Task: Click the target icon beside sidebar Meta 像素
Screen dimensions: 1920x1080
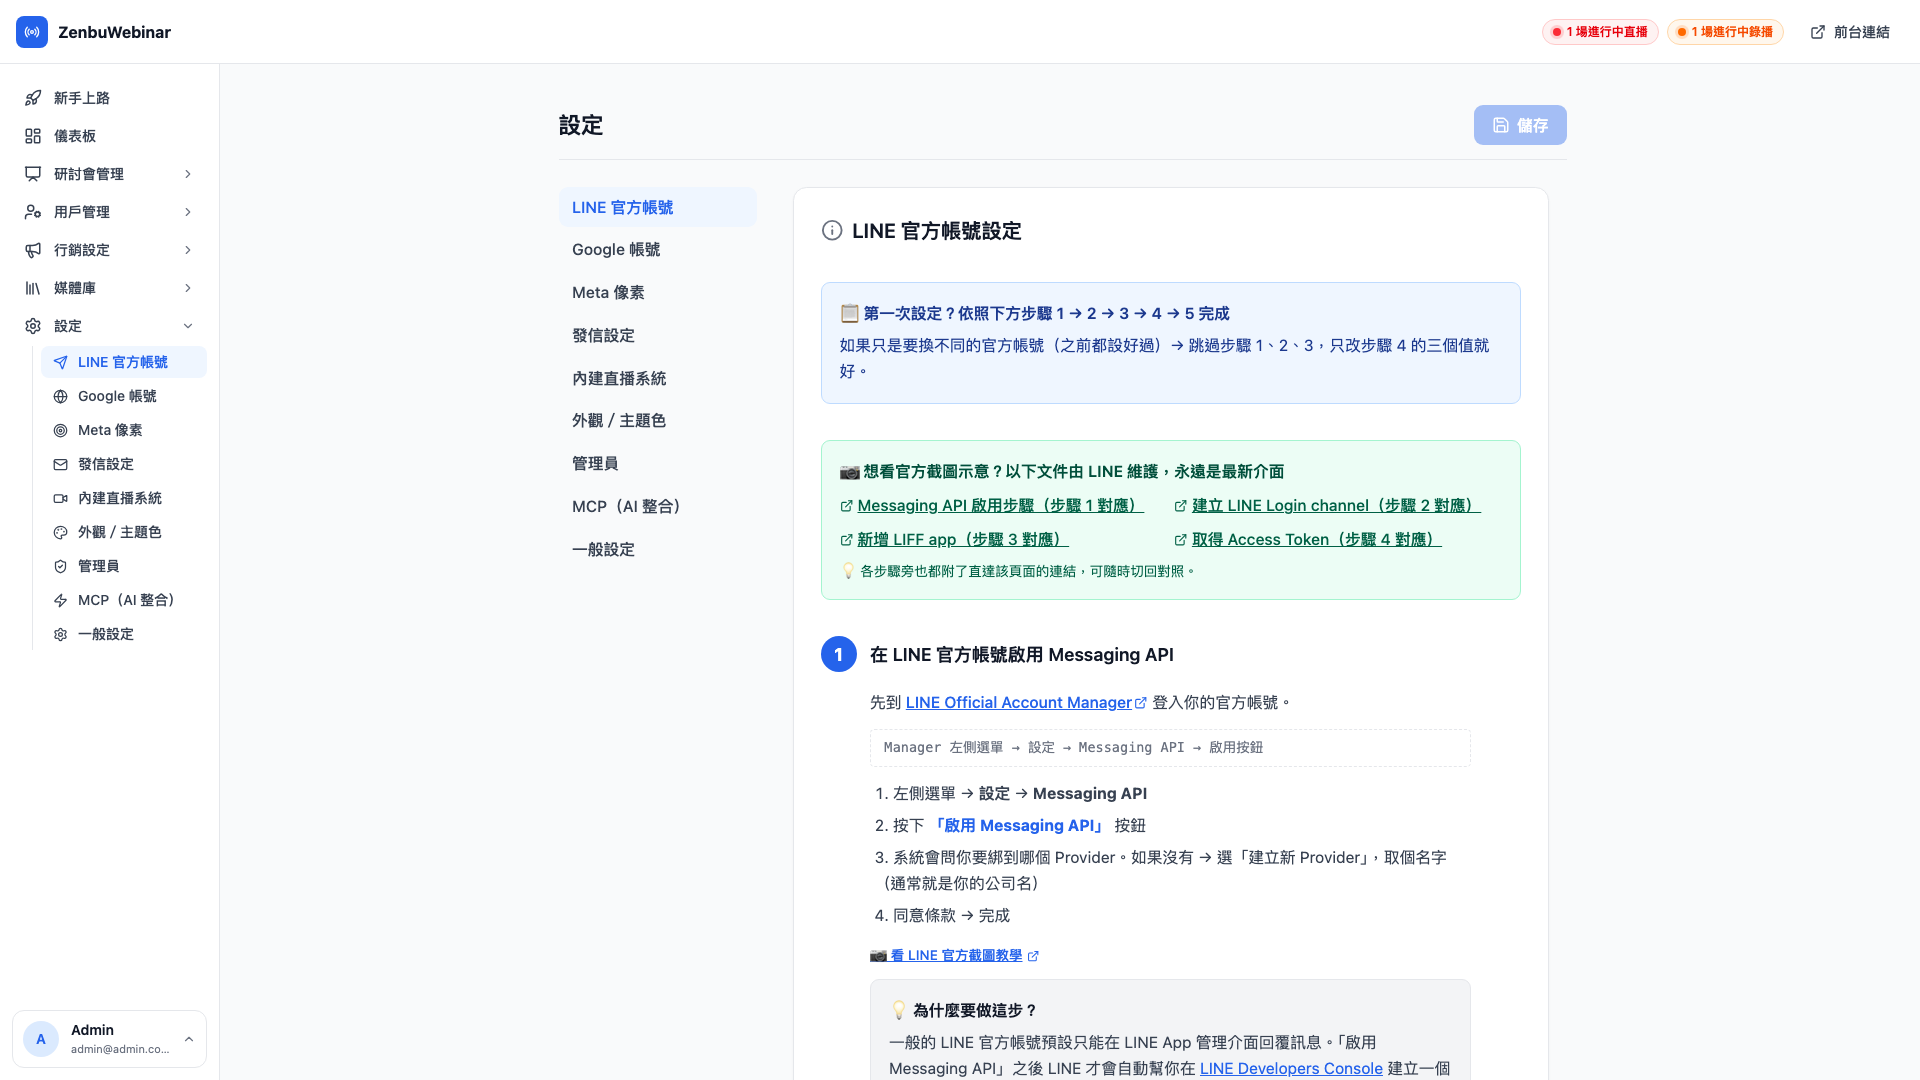Action: coord(61,430)
